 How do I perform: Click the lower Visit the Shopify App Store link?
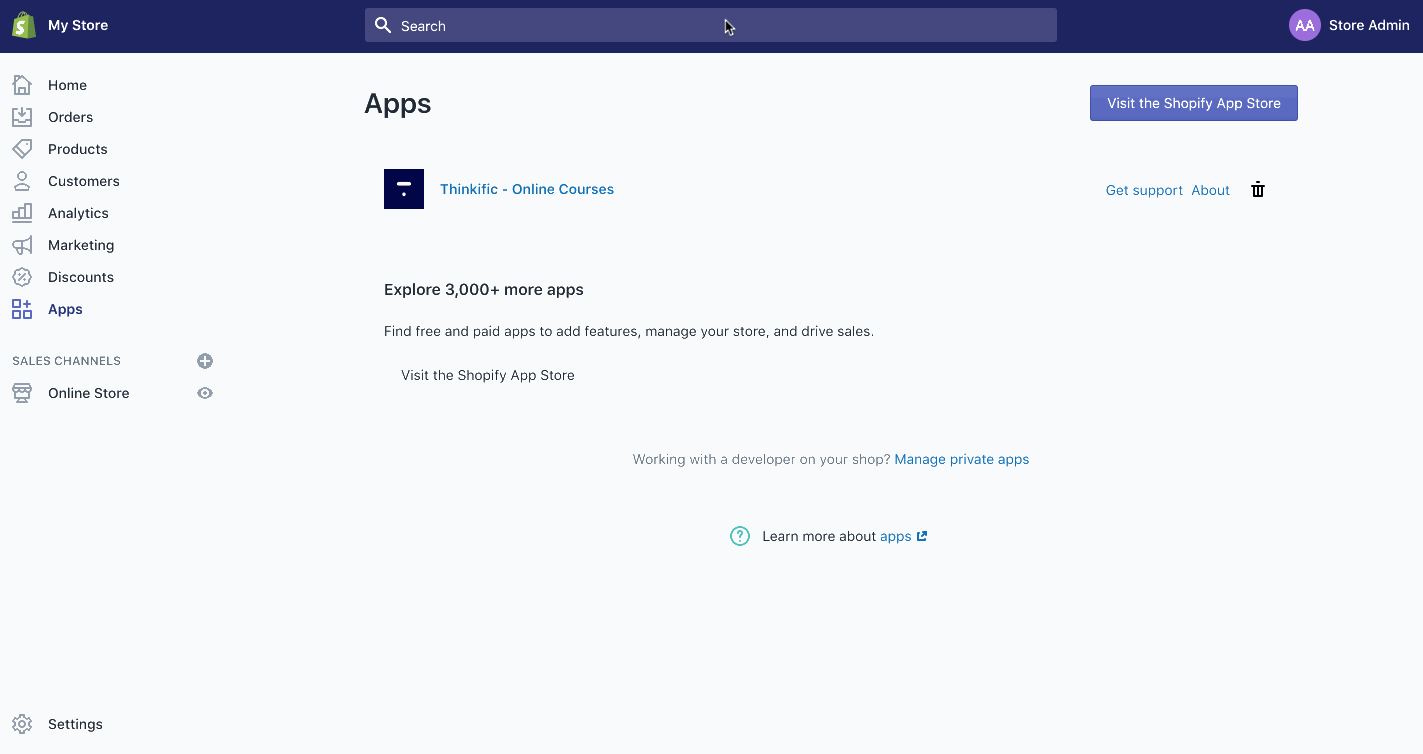click(488, 375)
